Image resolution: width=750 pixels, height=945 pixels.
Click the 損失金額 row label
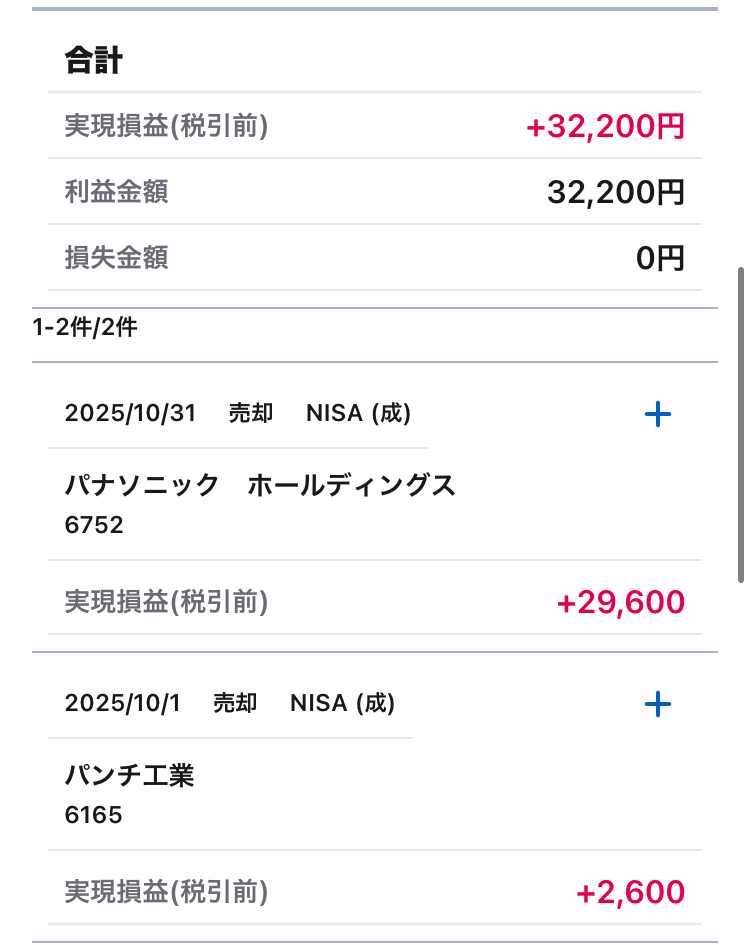[116, 258]
